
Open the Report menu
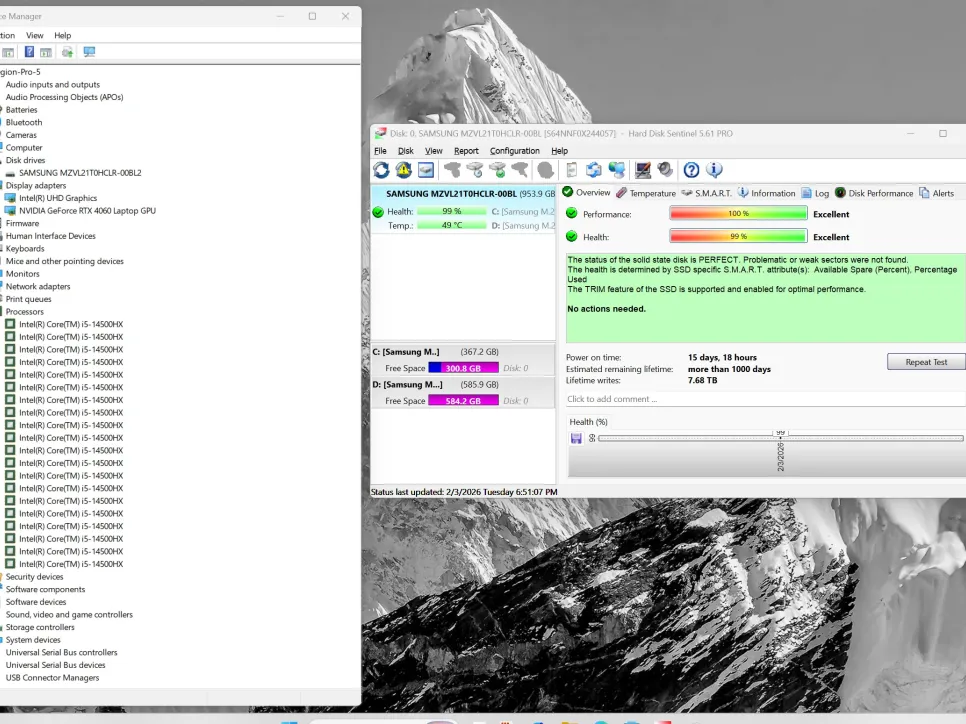click(x=466, y=151)
